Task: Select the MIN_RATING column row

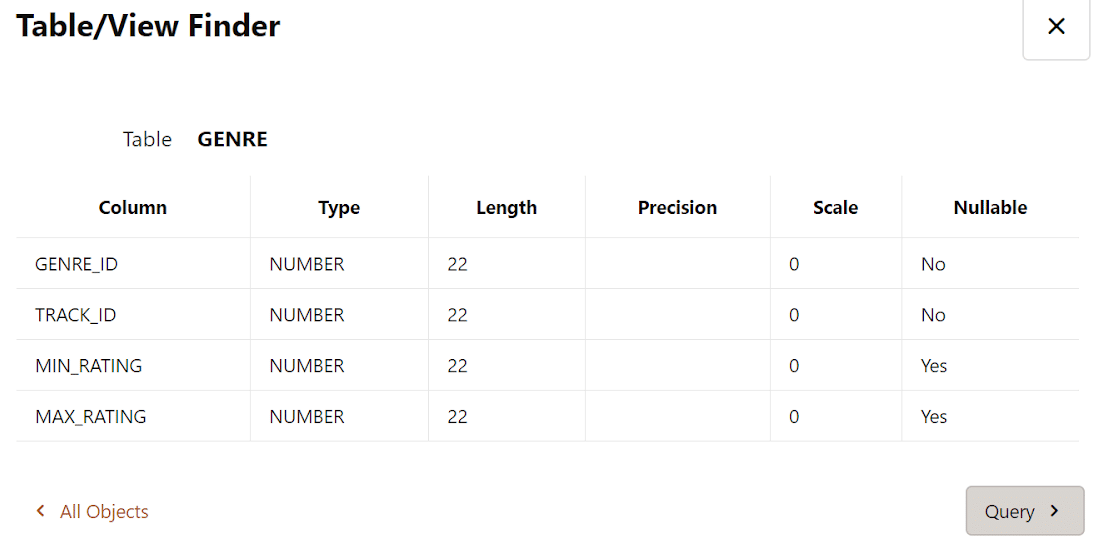Action: (x=89, y=366)
